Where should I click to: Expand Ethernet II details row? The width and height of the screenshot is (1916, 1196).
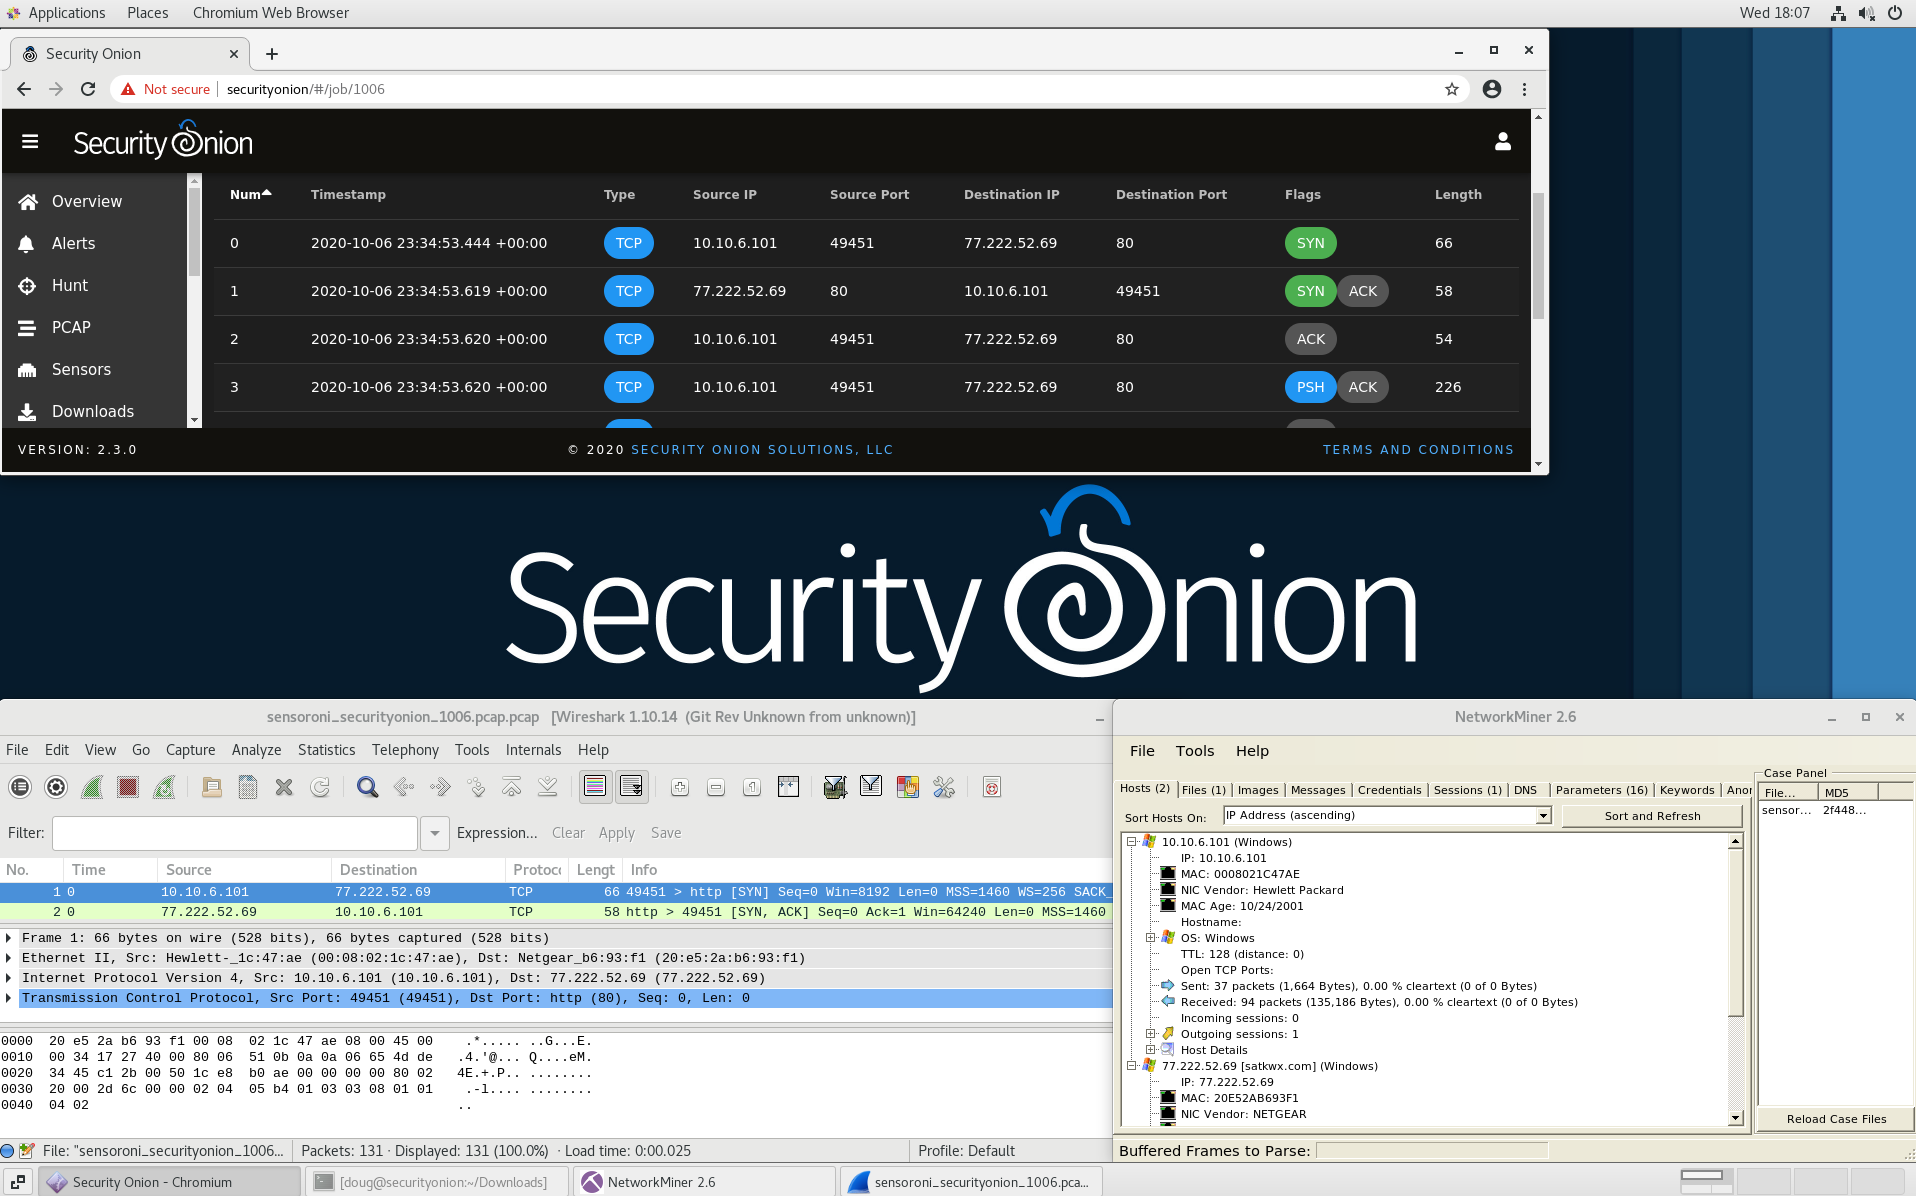coord(9,958)
